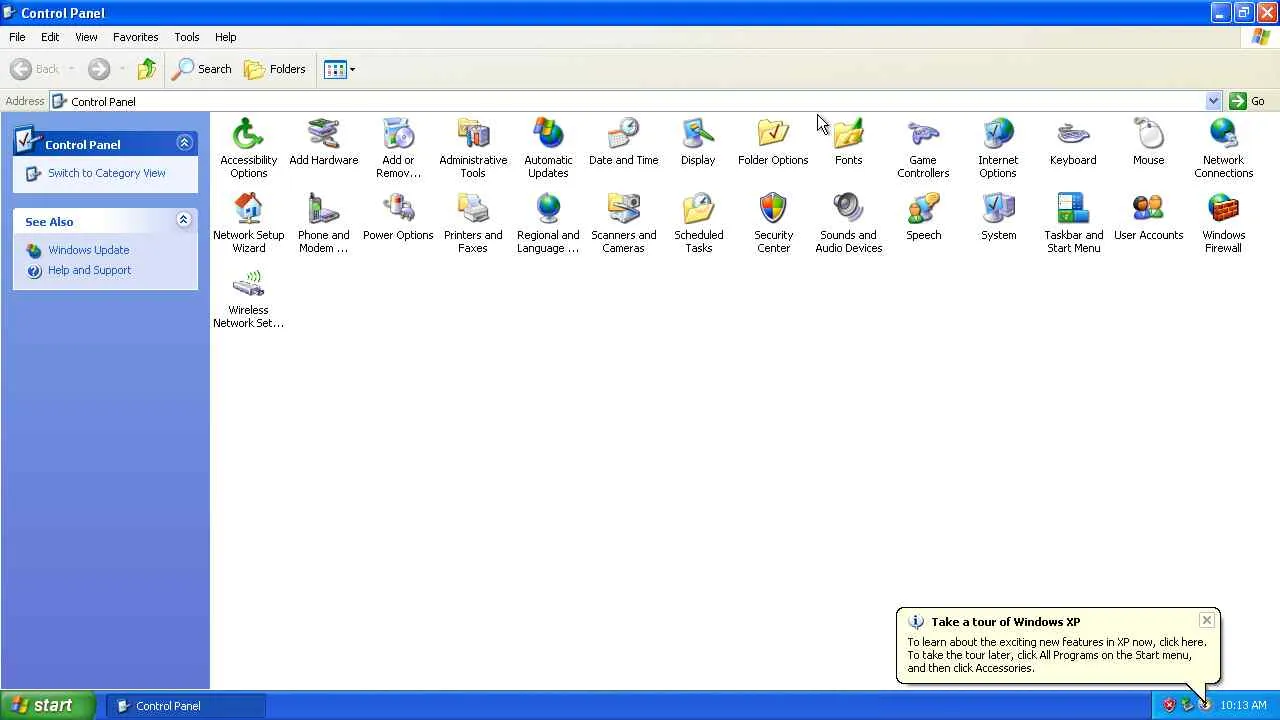Select Sounds and Audio Devices icon
The image size is (1280, 720).
[848, 222]
